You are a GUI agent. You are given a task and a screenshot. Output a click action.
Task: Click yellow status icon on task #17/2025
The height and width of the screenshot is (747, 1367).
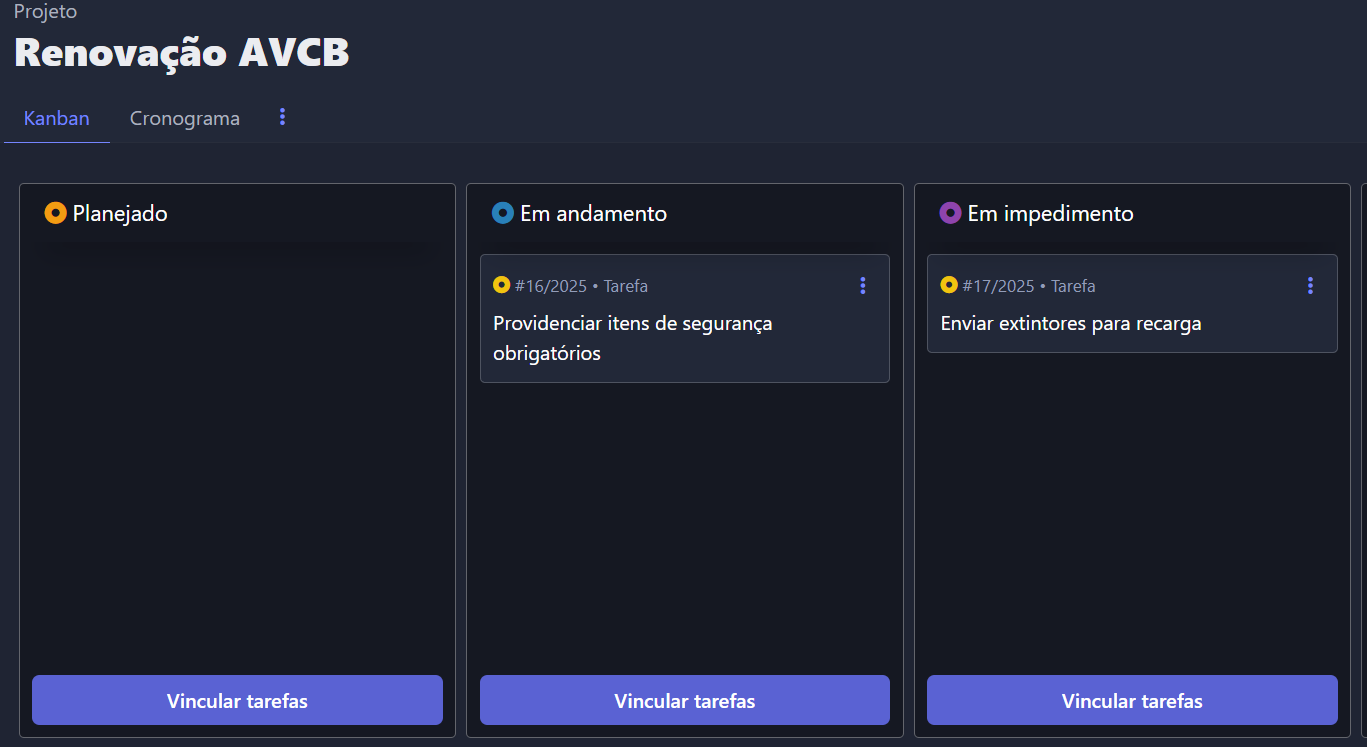click(x=949, y=285)
